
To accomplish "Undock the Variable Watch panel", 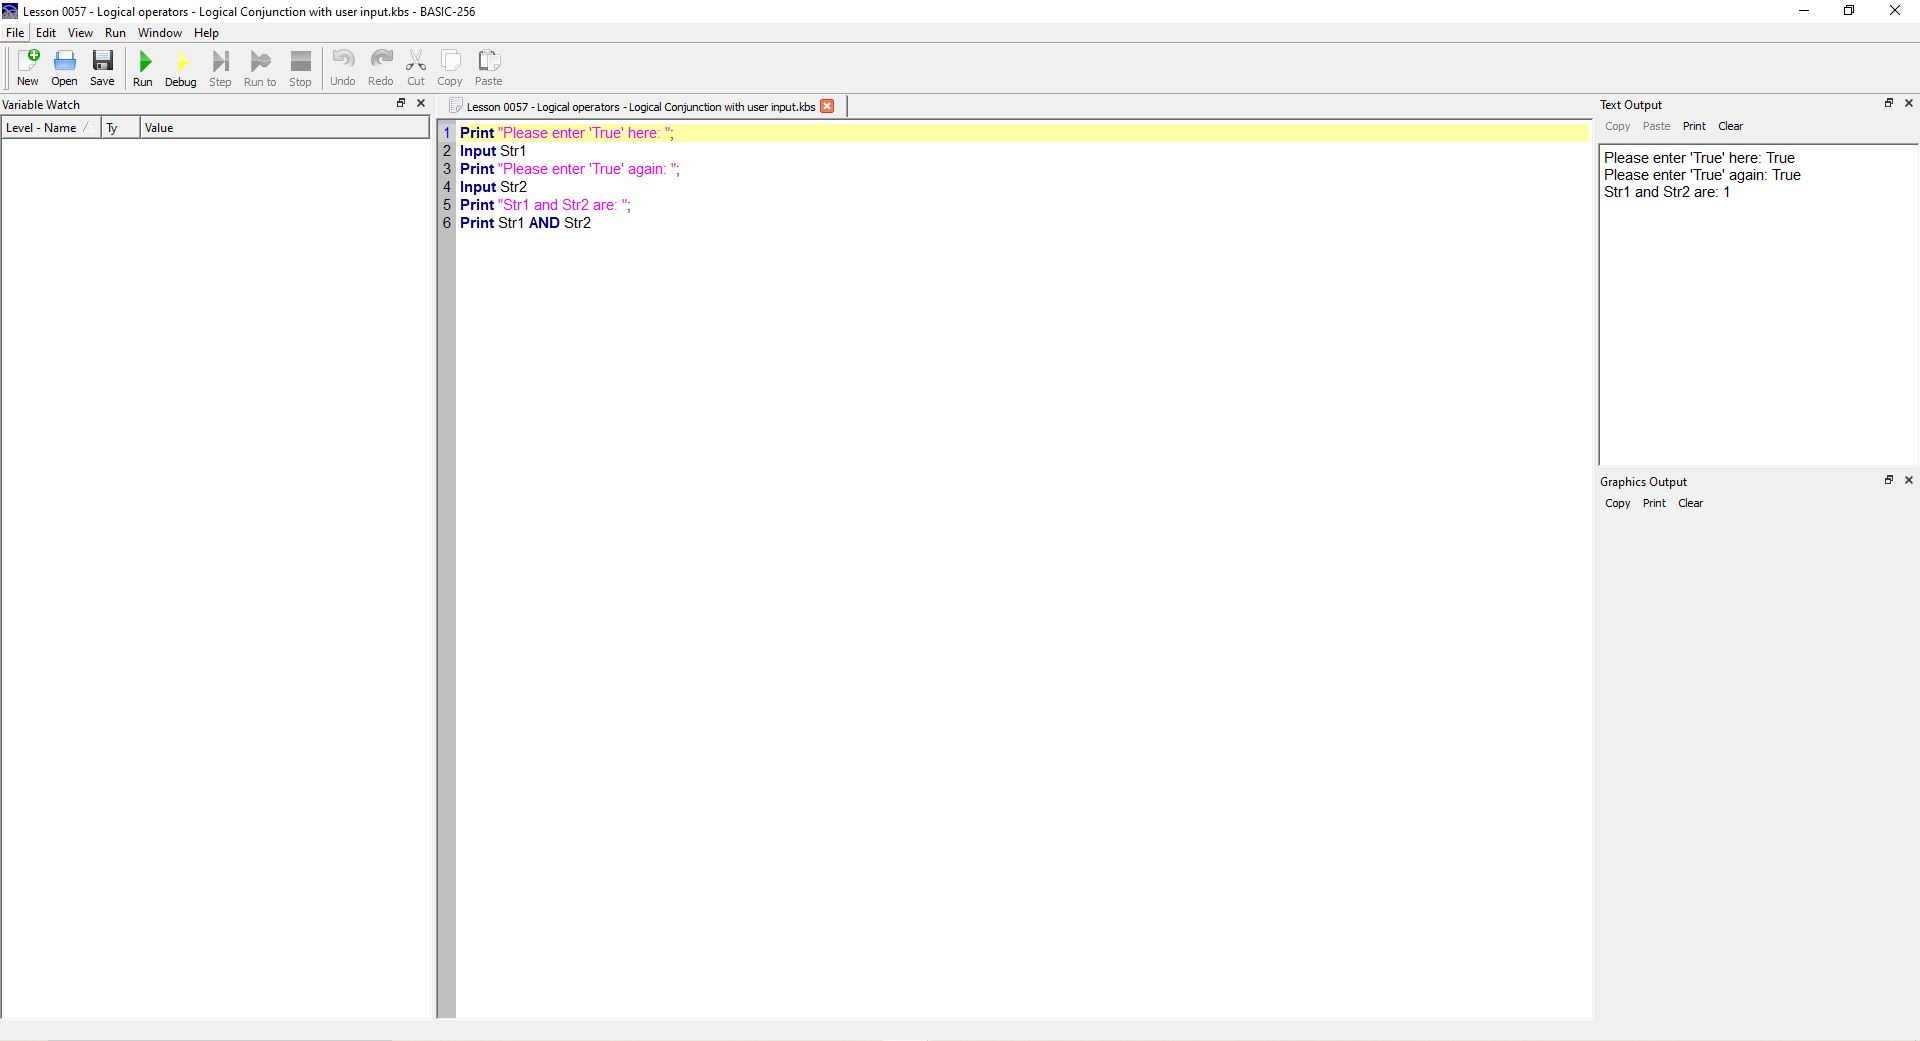I will pyautogui.click(x=401, y=103).
